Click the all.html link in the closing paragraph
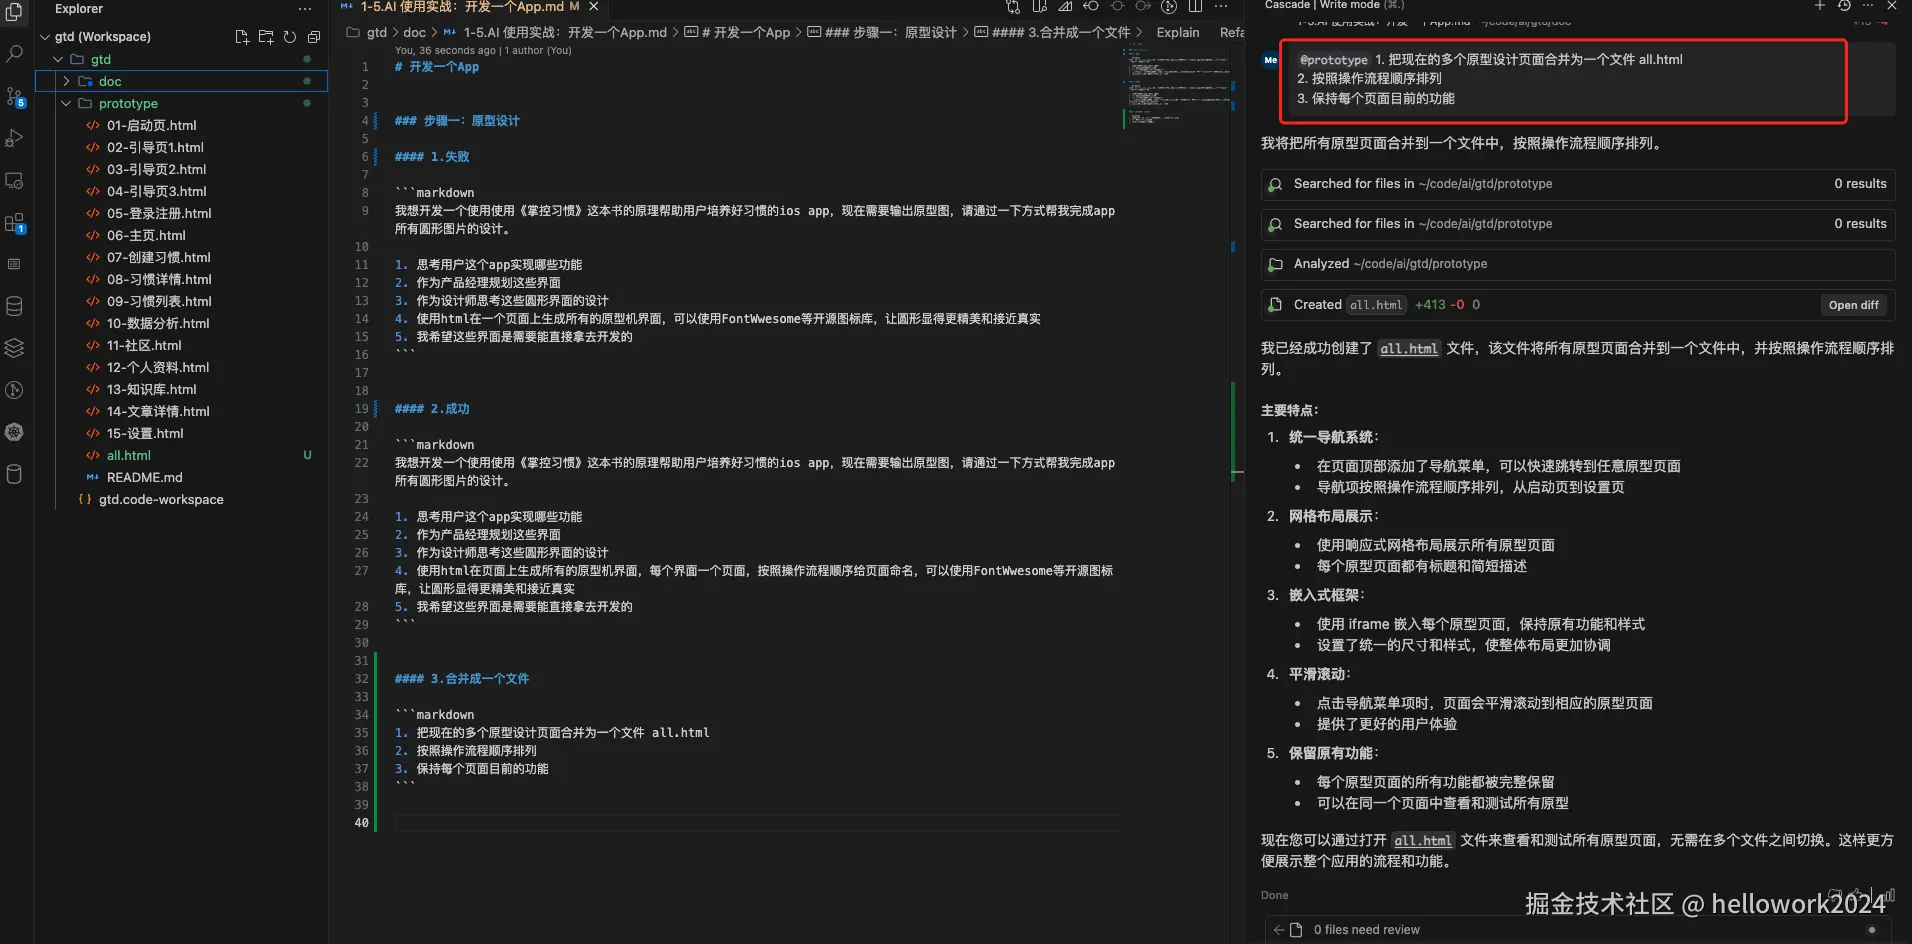The height and width of the screenshot is (944, 1912). pyautogui.click(x=1422, y=841)
